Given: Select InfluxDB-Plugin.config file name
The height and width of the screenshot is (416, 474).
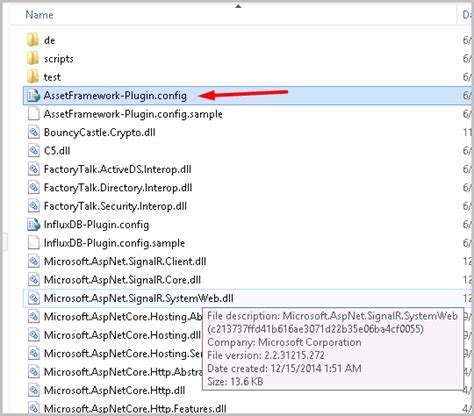Looking at the screenshot, I should click(96, 225).
